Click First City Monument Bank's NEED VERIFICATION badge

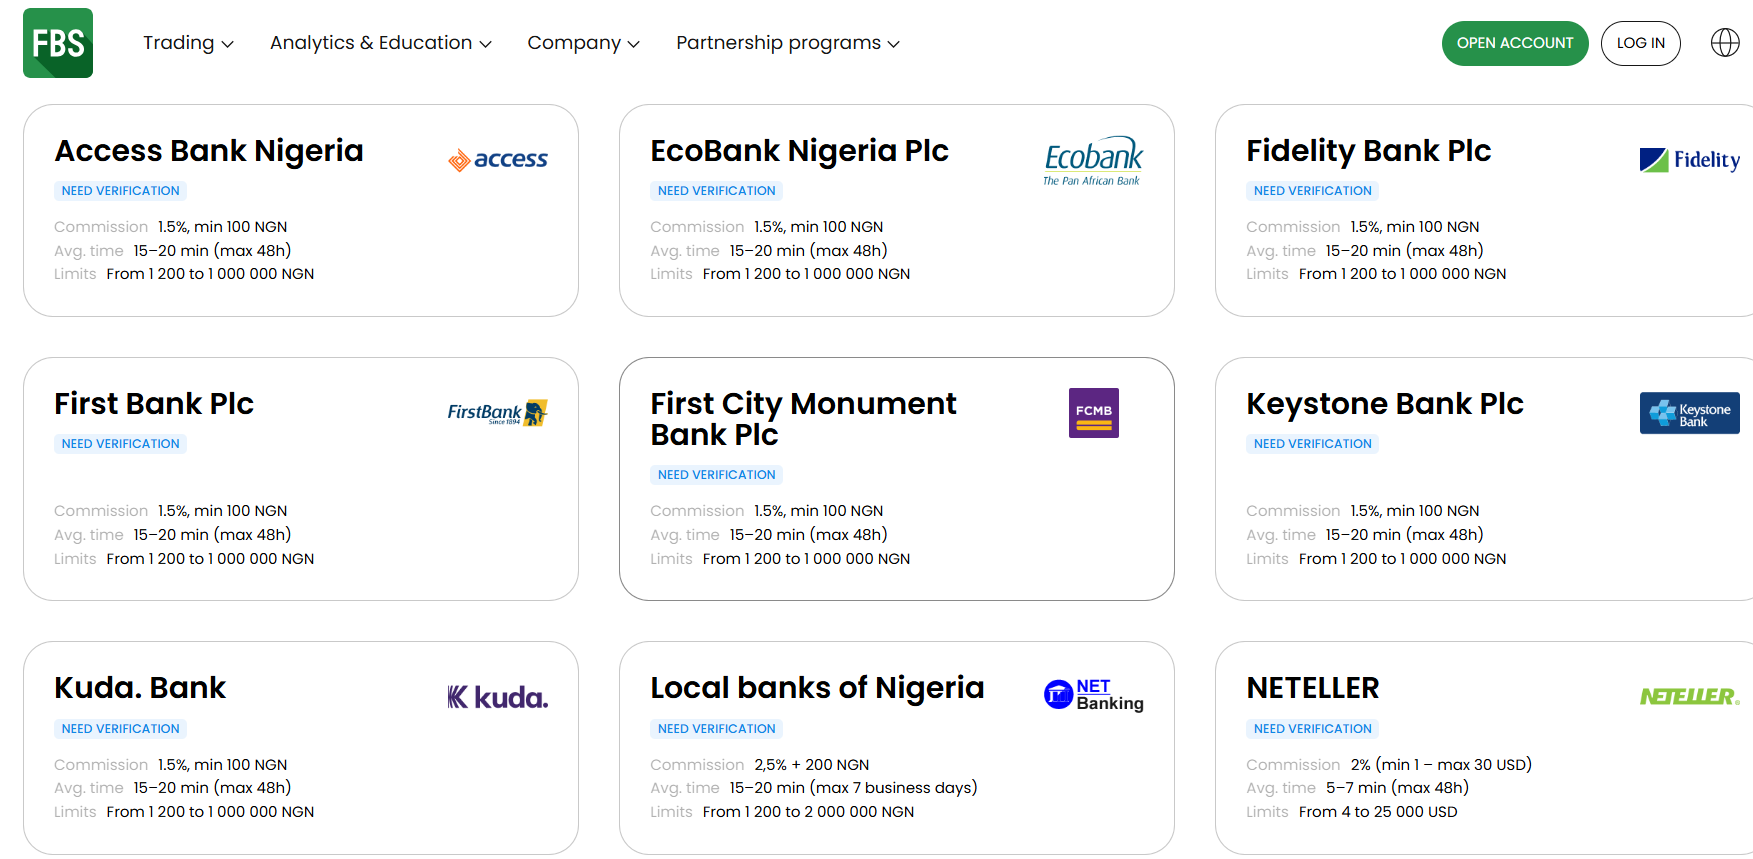point(716,475)
